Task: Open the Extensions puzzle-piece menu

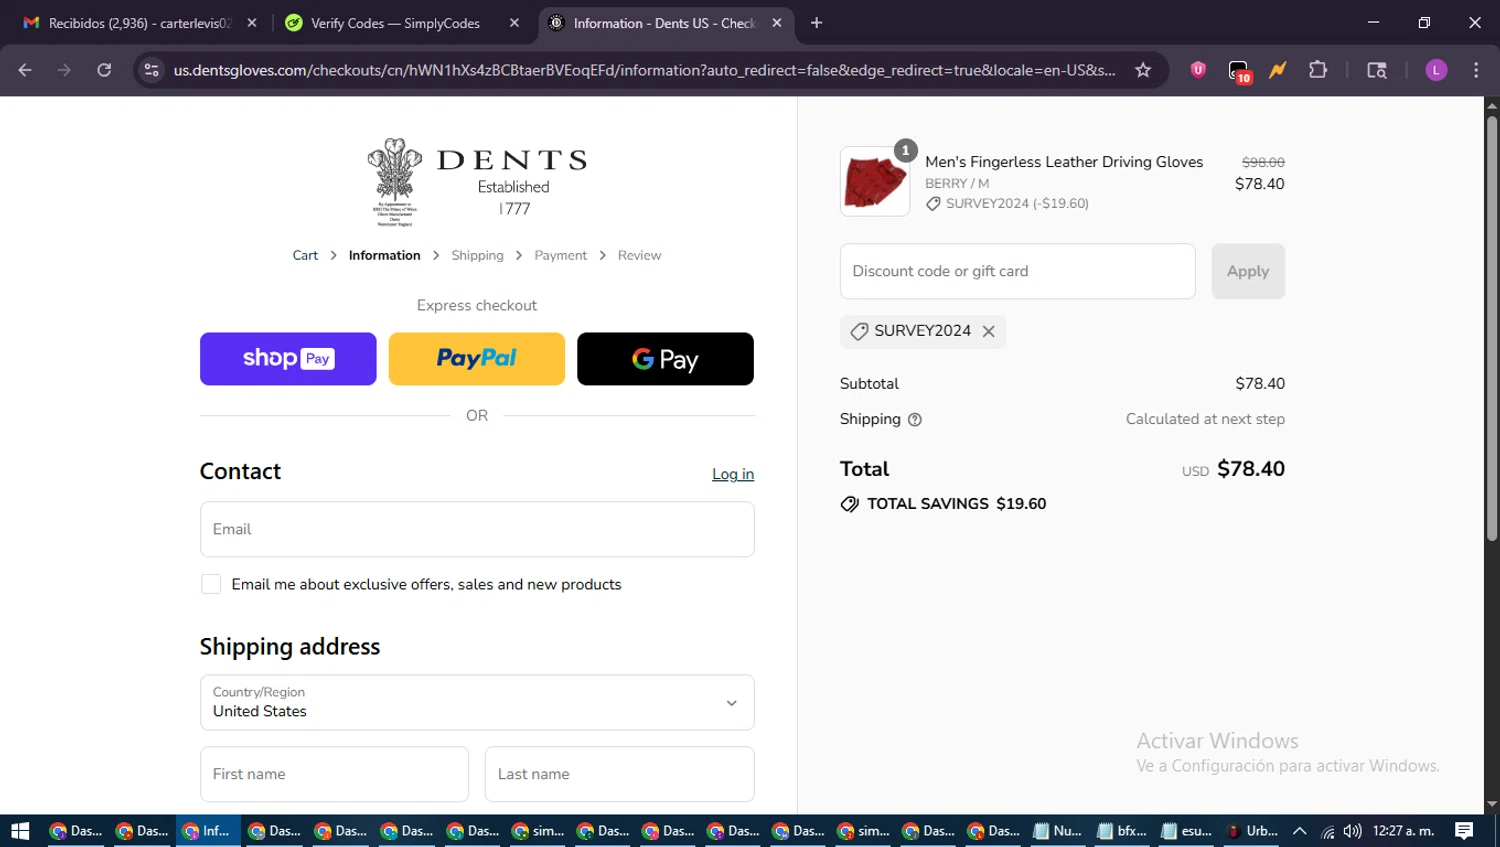Action: point(1318,70)
